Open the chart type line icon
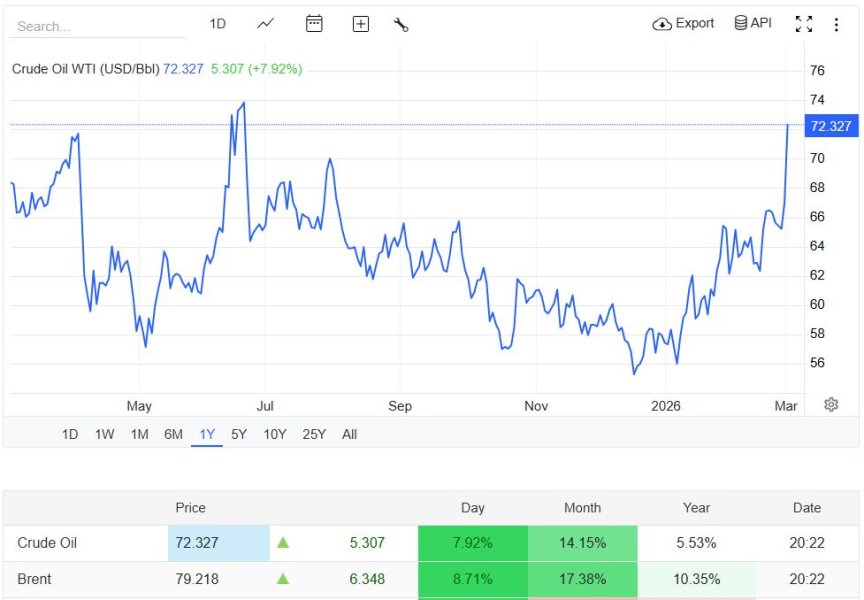The width and height of the screenshot is (864, 600). (265, 24)
